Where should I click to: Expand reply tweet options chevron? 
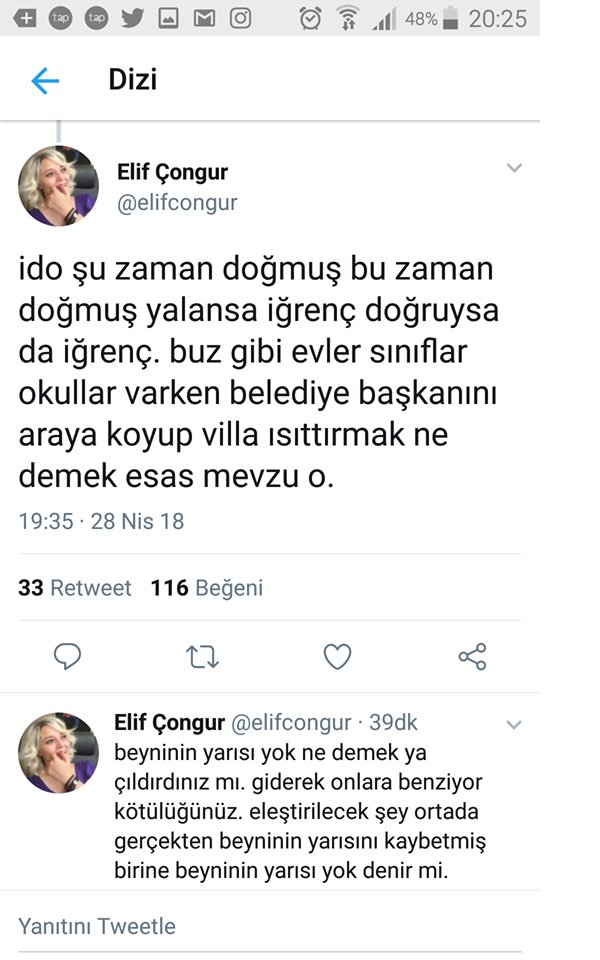coord(514,724)
